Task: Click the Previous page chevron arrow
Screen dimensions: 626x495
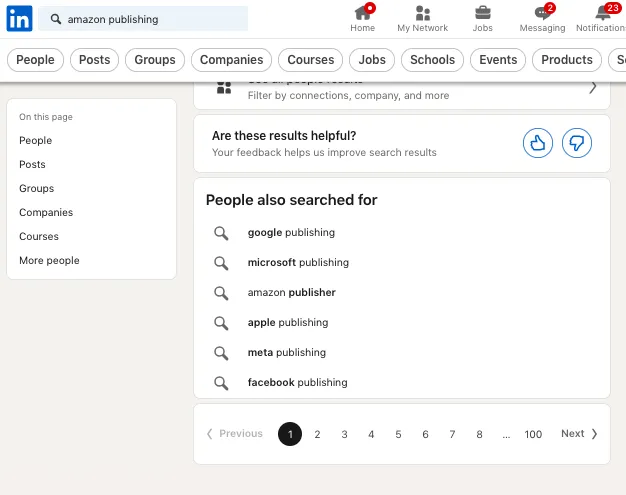Action: point(210,434)
